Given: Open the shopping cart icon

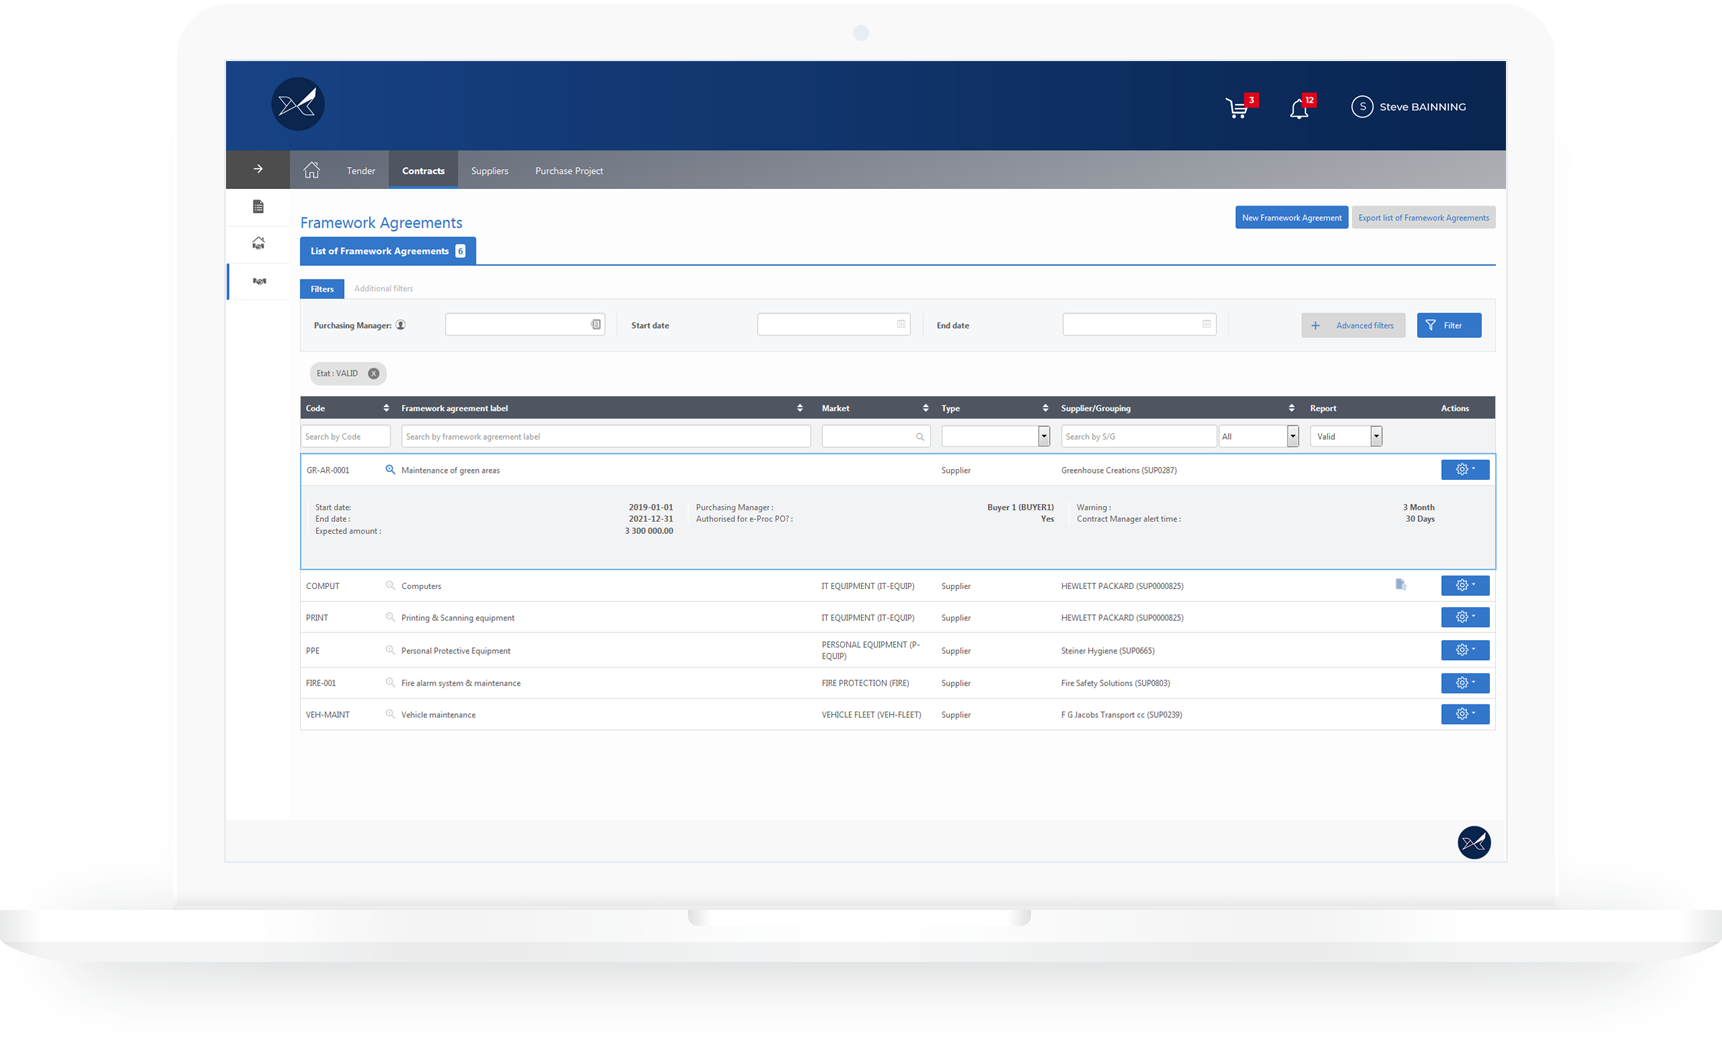Looking at the screenshot, I should [1238, 108].
